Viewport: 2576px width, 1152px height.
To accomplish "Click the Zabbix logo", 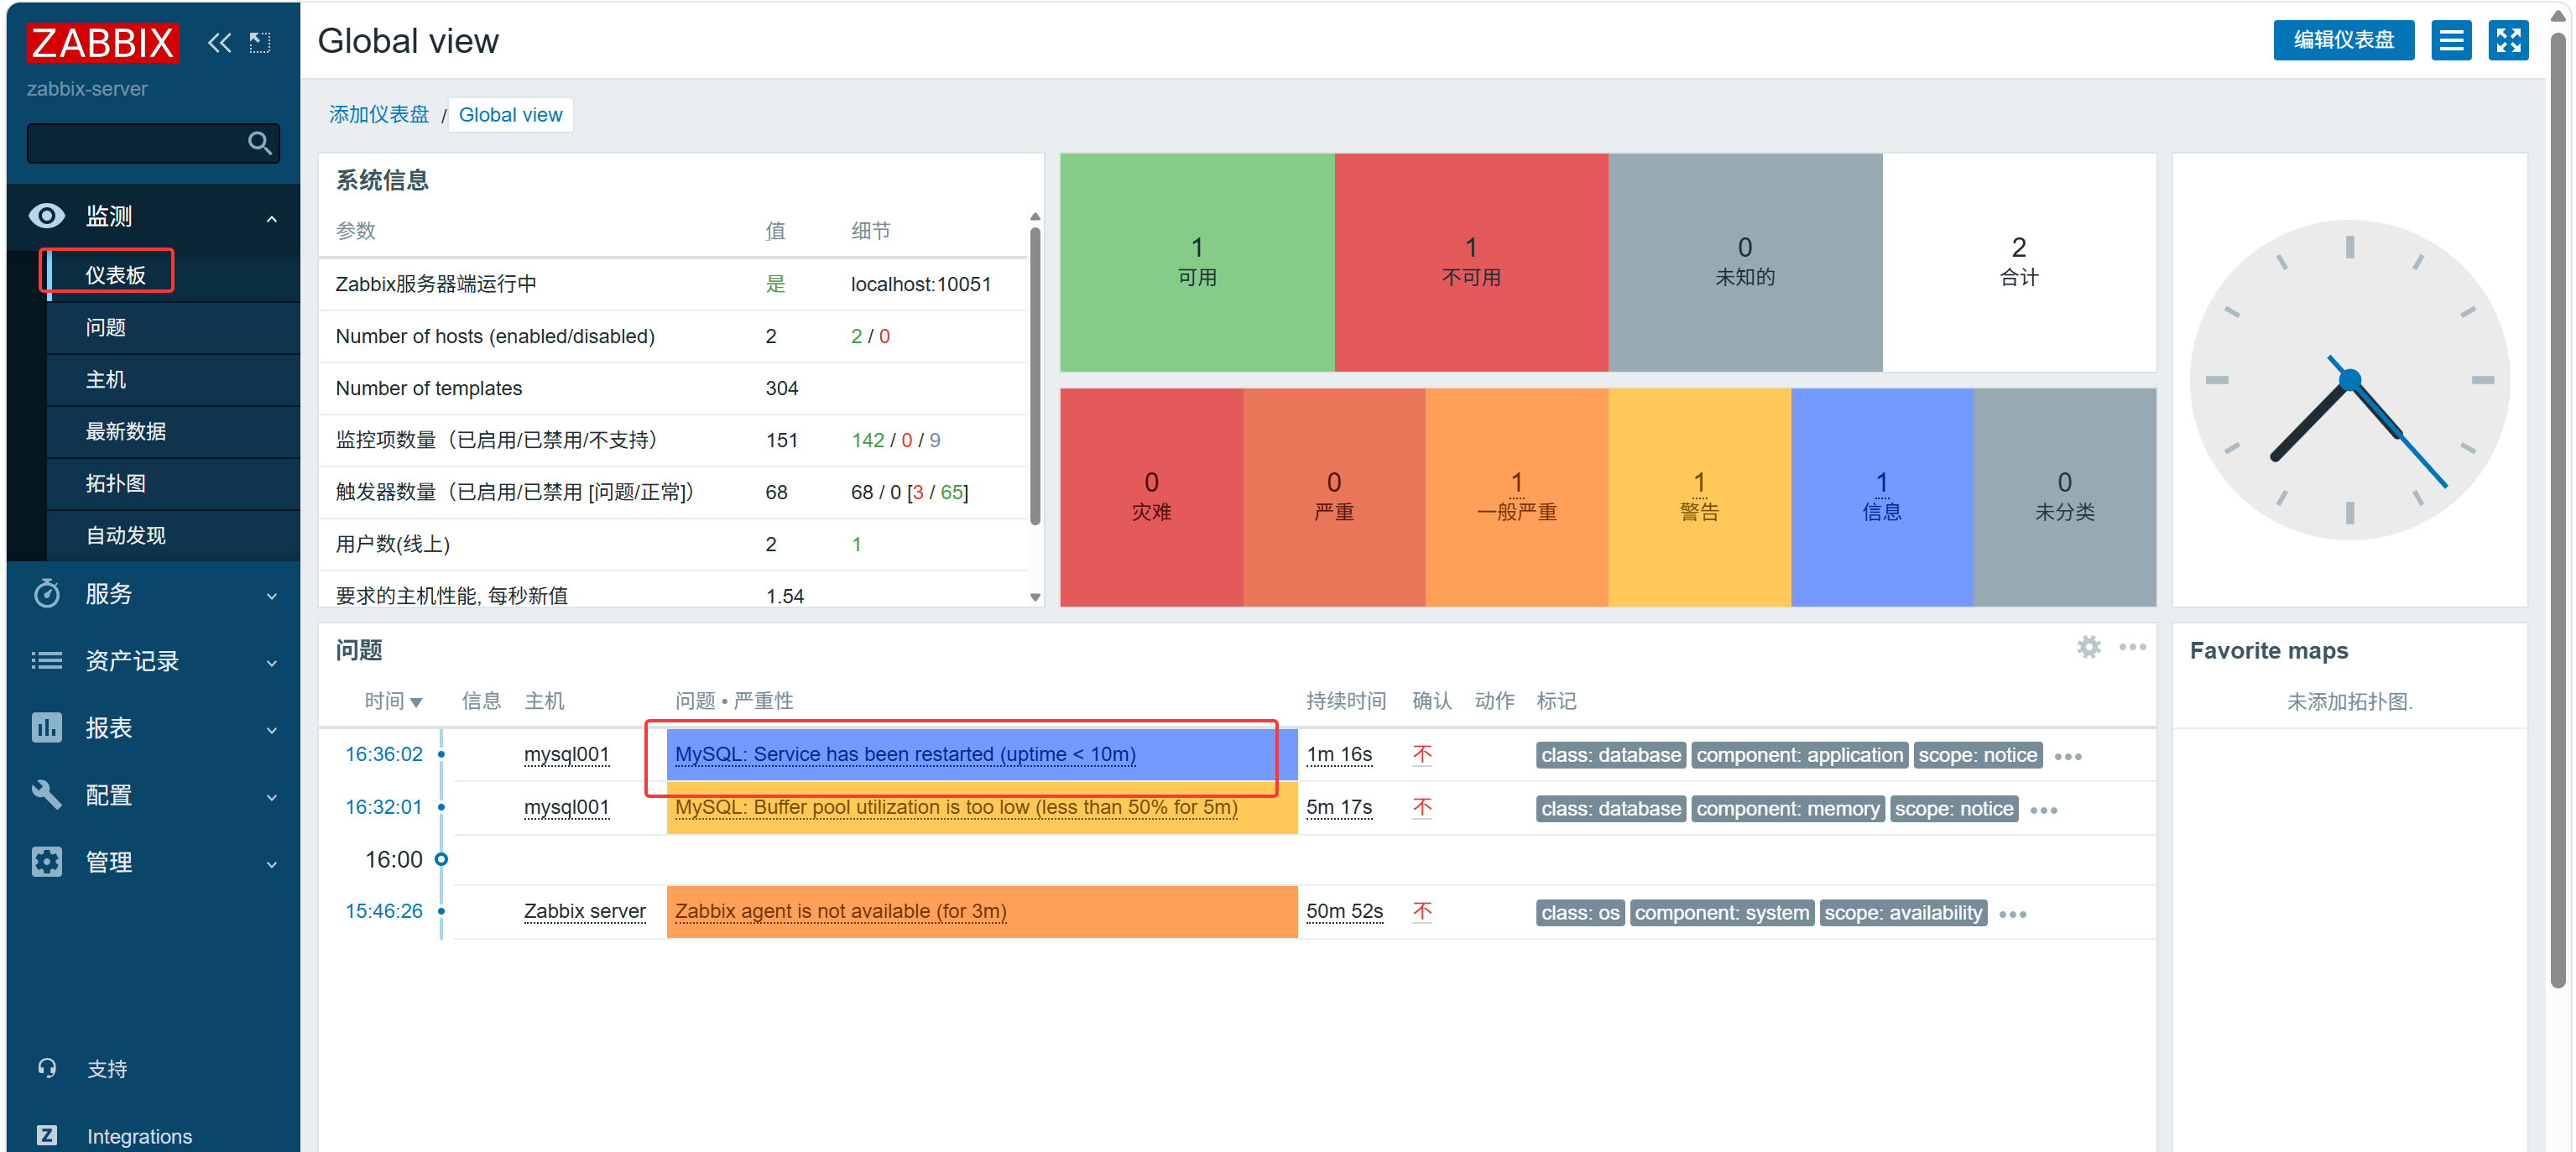I will 103,42.
